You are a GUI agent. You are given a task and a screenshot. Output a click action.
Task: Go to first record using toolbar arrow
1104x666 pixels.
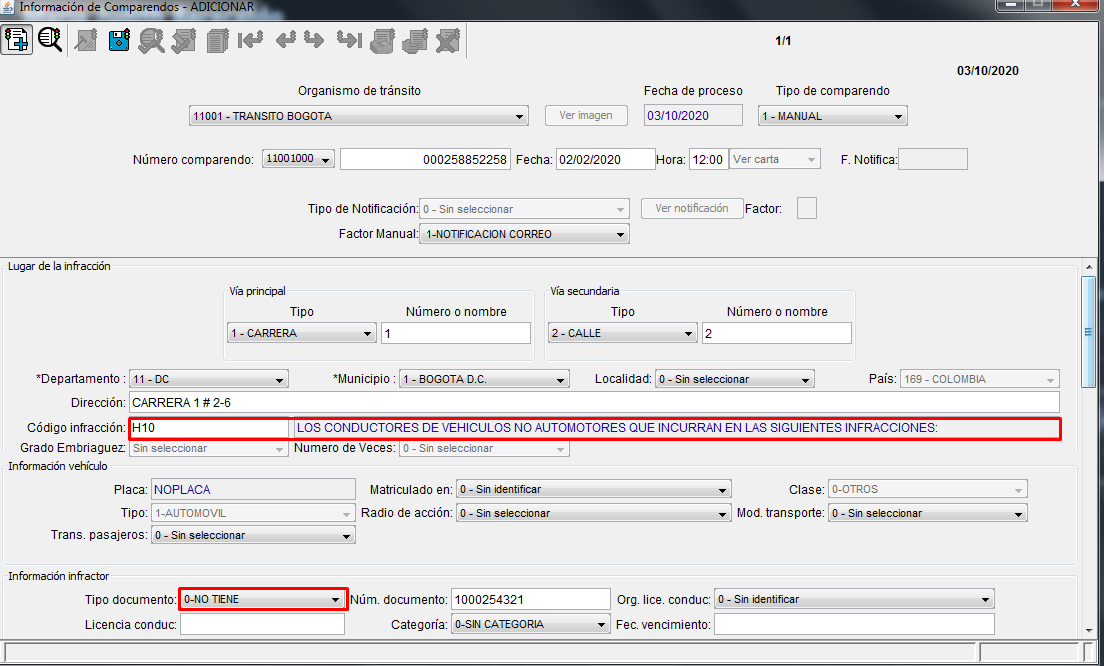[x=250, y=41]
